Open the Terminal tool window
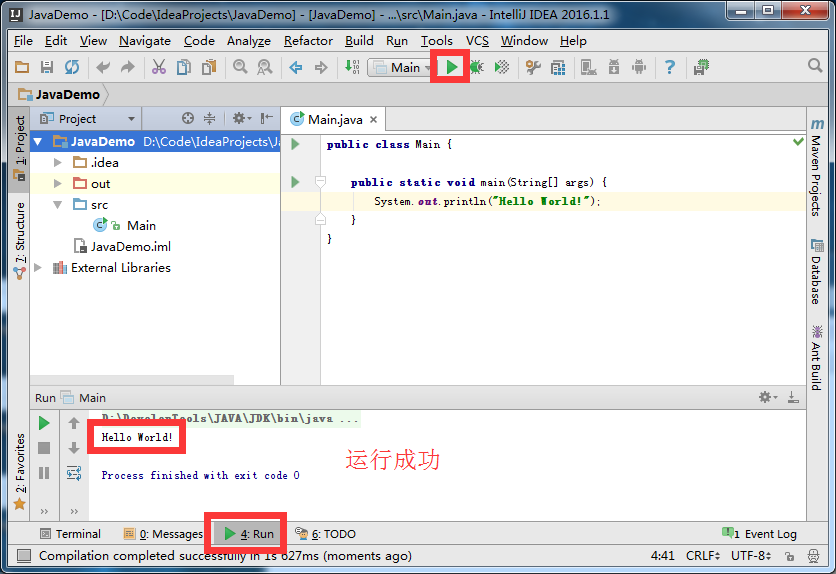This screenshot has width=836, height=574. 70,534
